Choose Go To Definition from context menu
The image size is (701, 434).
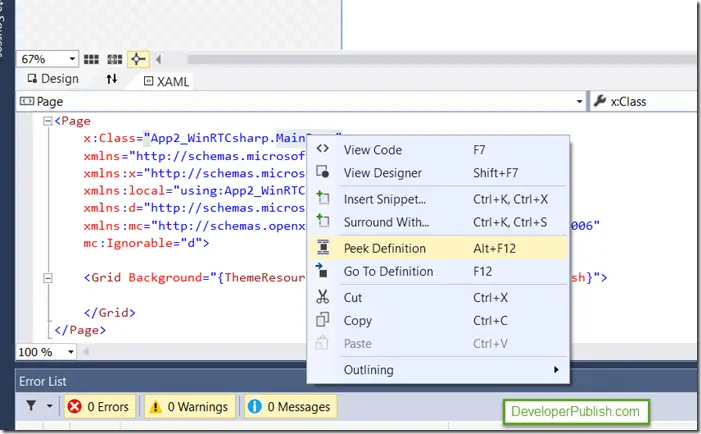tap(438, 271)
